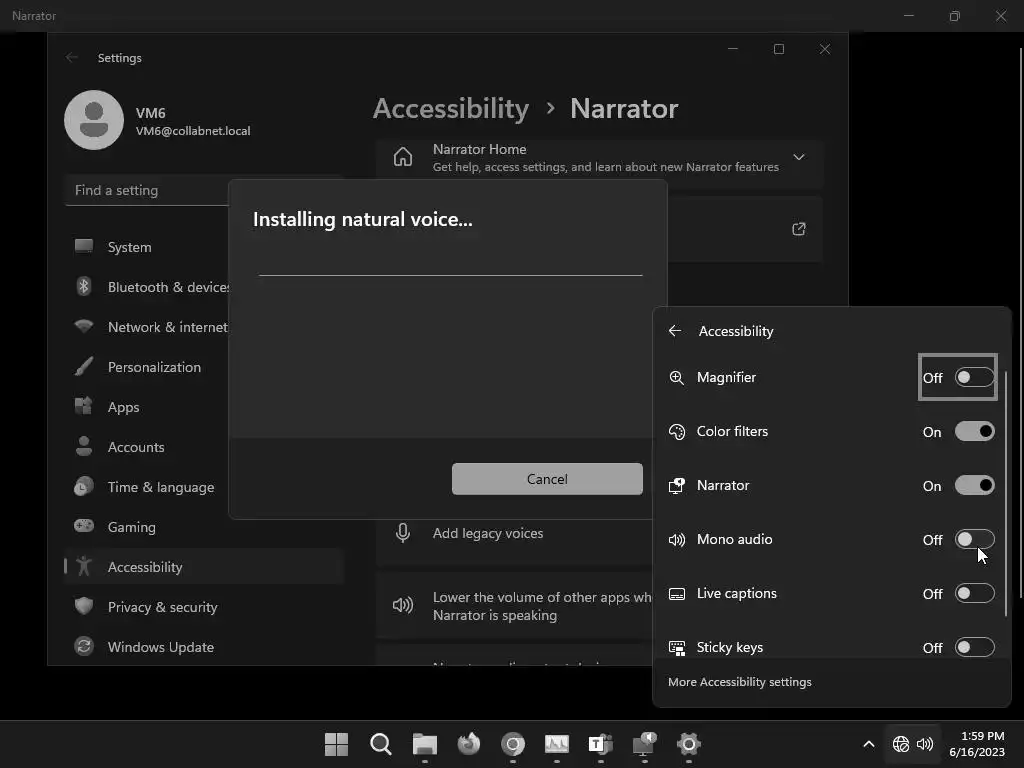Click the Narrator Home house icon
1024x768 pixels.
(403, 157)
